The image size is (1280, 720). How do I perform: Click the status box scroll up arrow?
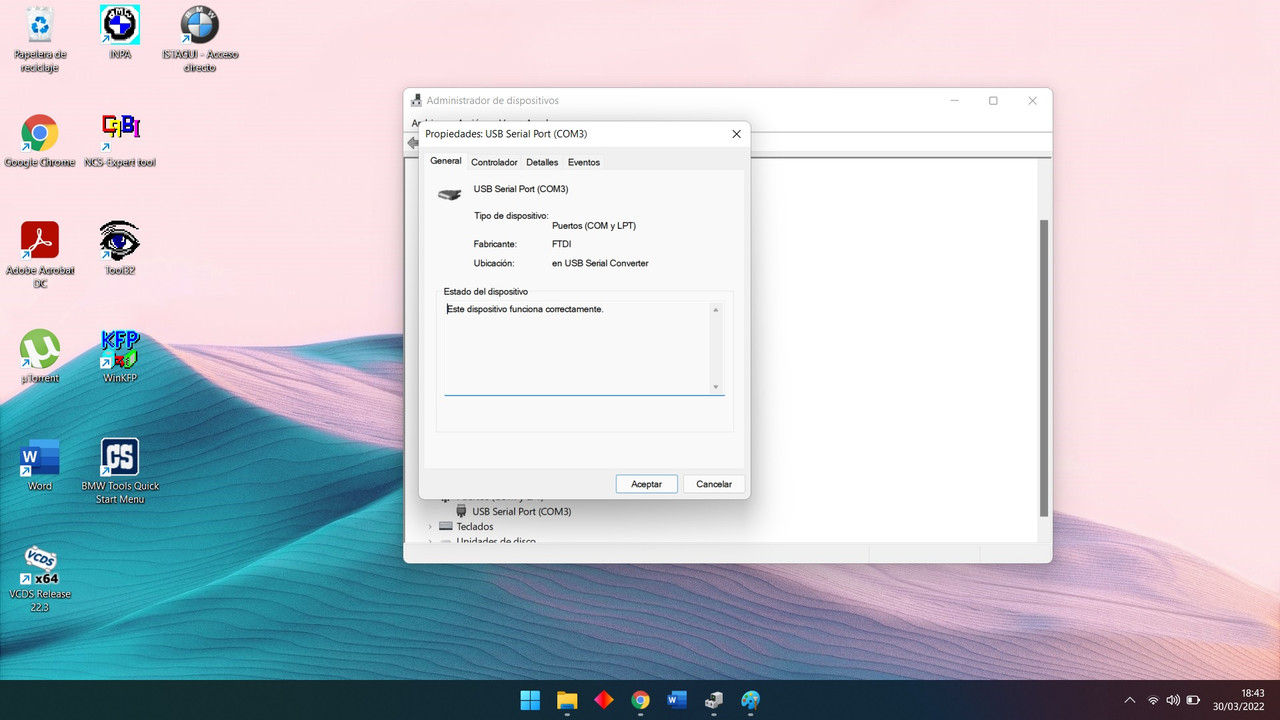(x=716, y=309)
